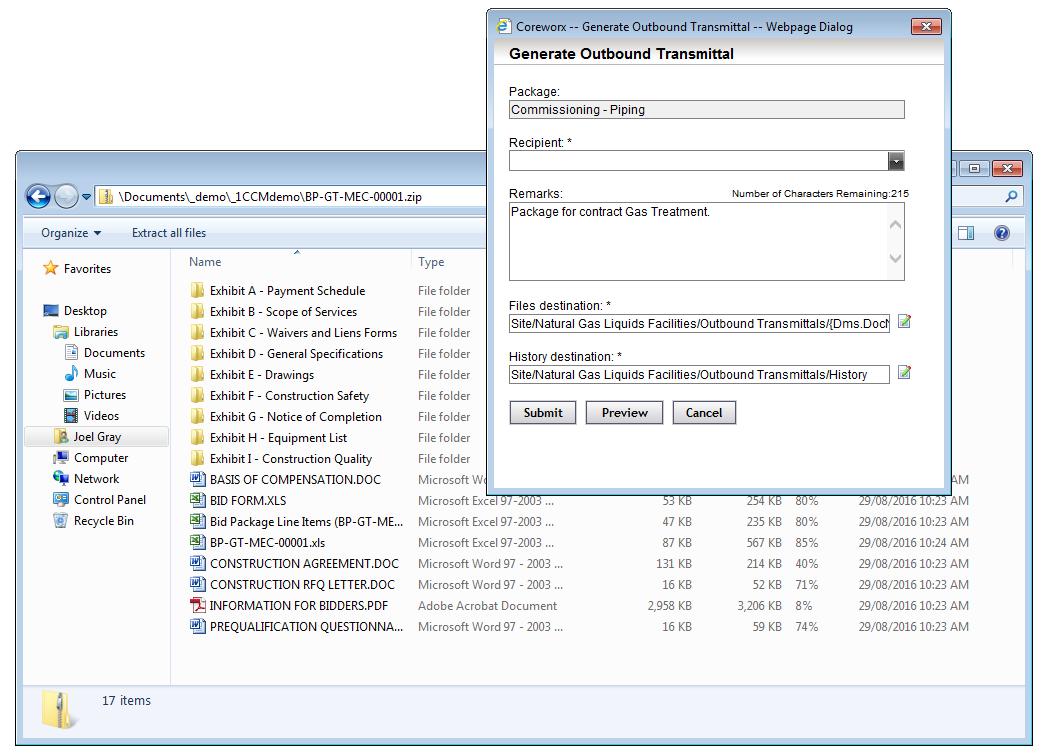Open the Recipient dropdown arrow
This screenshot has width=1044, height=754.
tap(896, 161)
